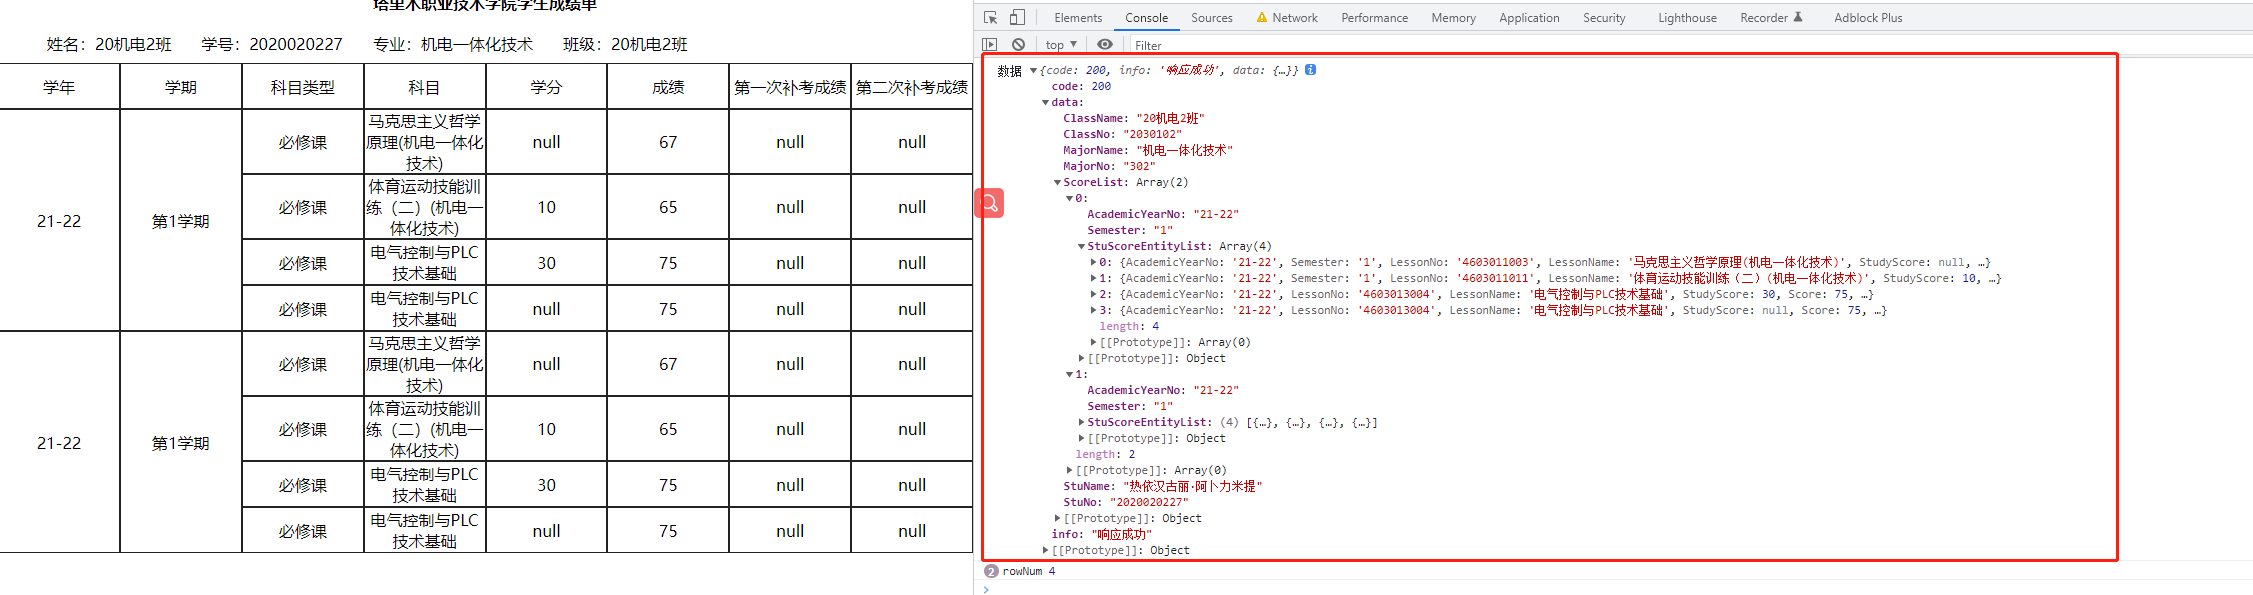
Task: Expand the collapsed StuScoreEntityList (4) node
Action: 1081,422
